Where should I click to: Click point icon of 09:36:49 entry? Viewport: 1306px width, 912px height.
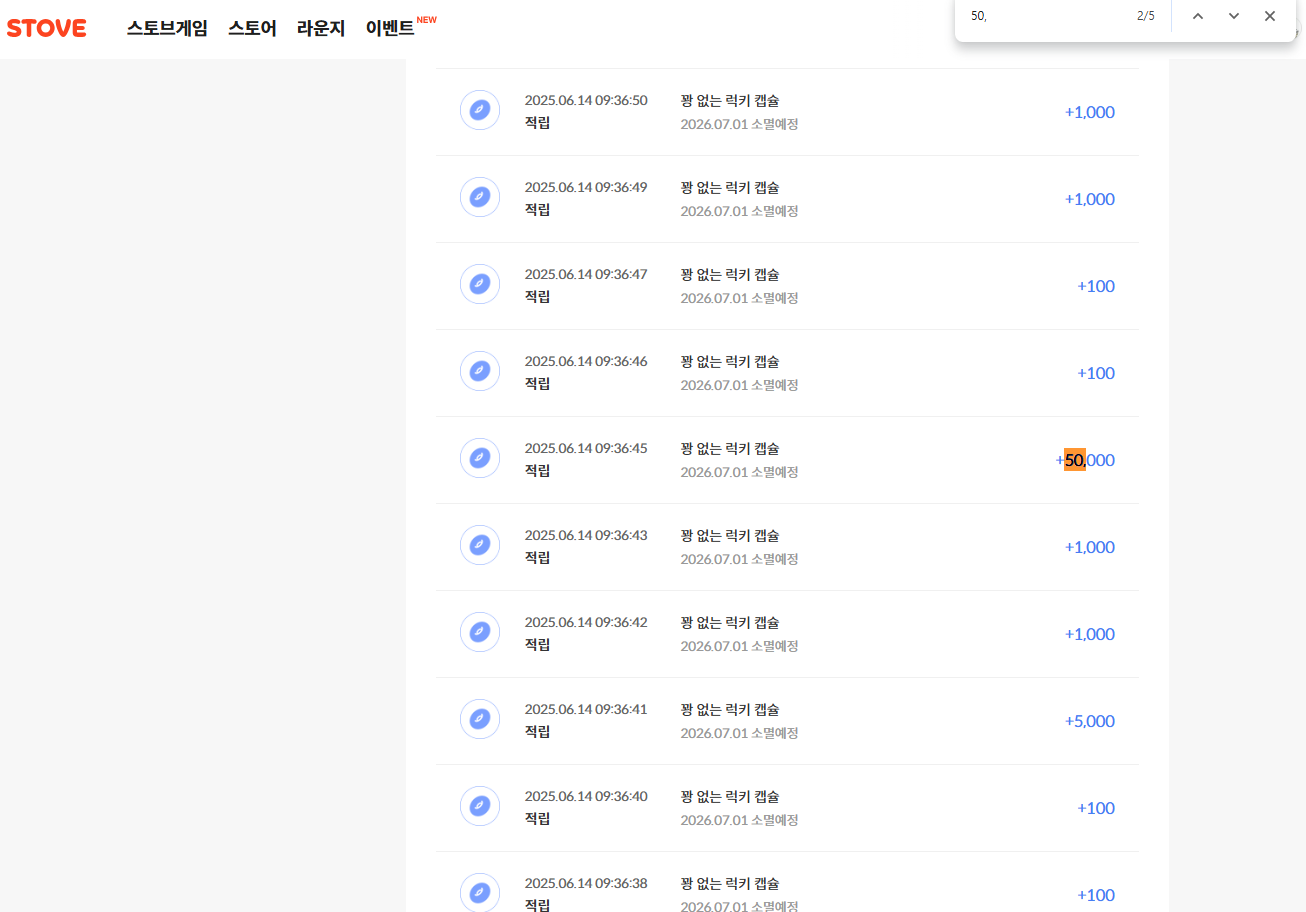[x=480, y=197]
